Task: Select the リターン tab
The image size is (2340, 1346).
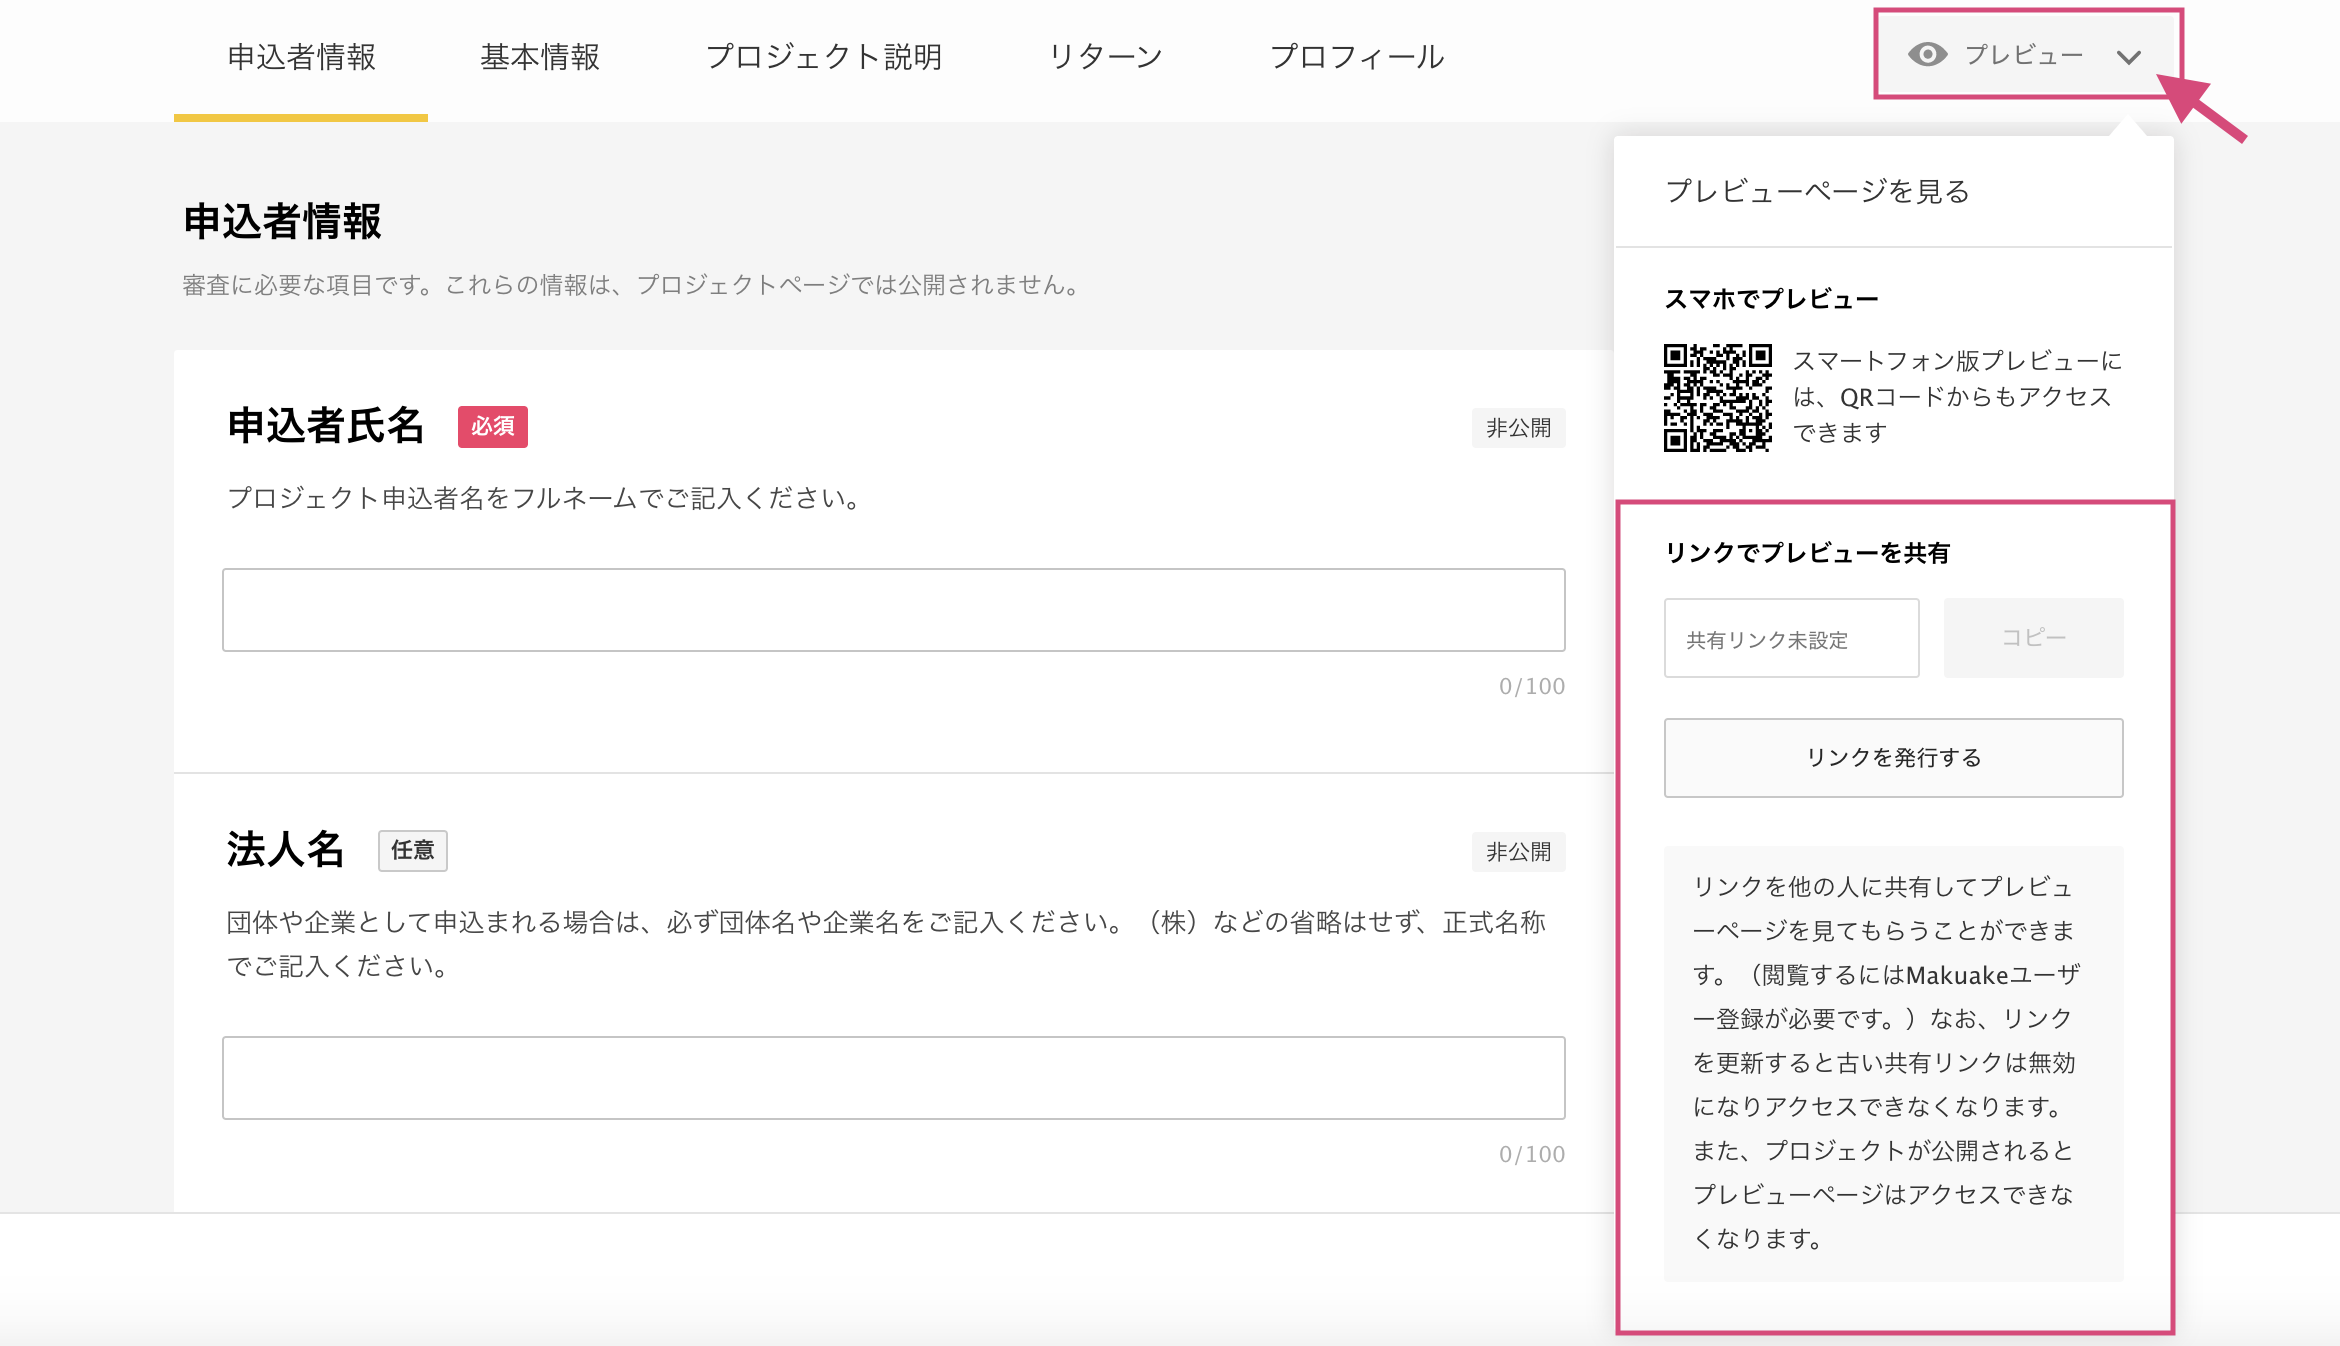Action: [x=1105, y=57]
